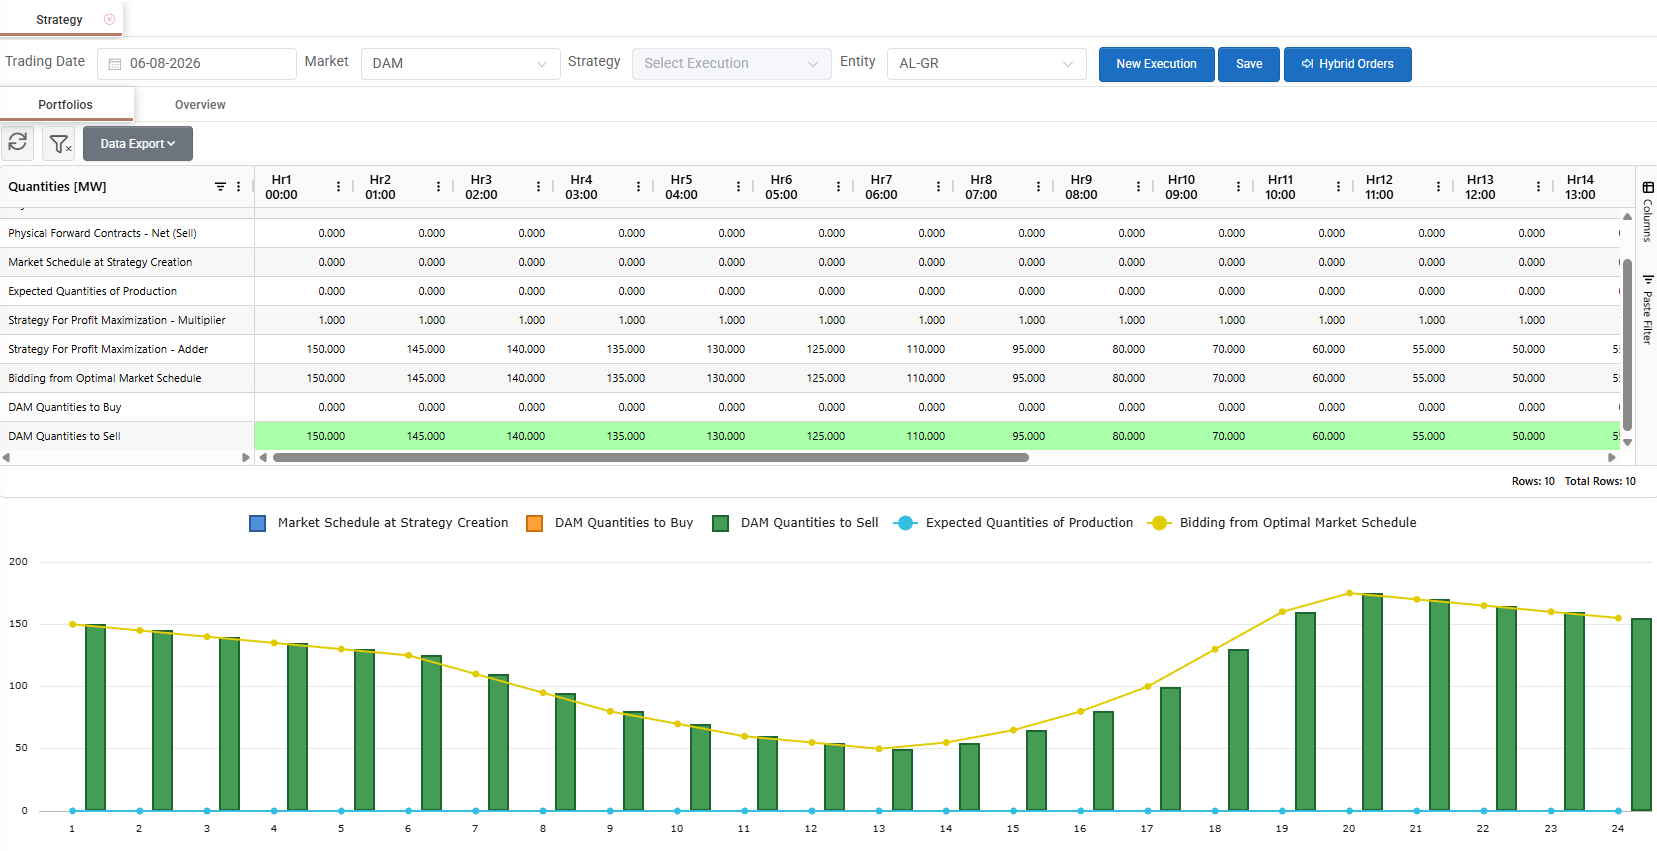Open the Hr8 07:00 column menu
Image resolution: width=1657 pixels, height=851 pixels.
pyautogui.click(x=1038, y=187)
